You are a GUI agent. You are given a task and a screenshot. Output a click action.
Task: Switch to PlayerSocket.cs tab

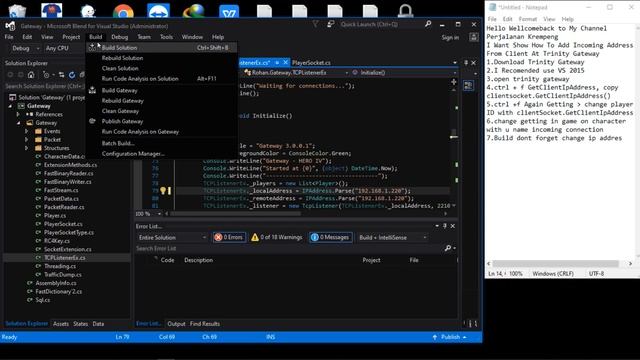tap(311, 63)
